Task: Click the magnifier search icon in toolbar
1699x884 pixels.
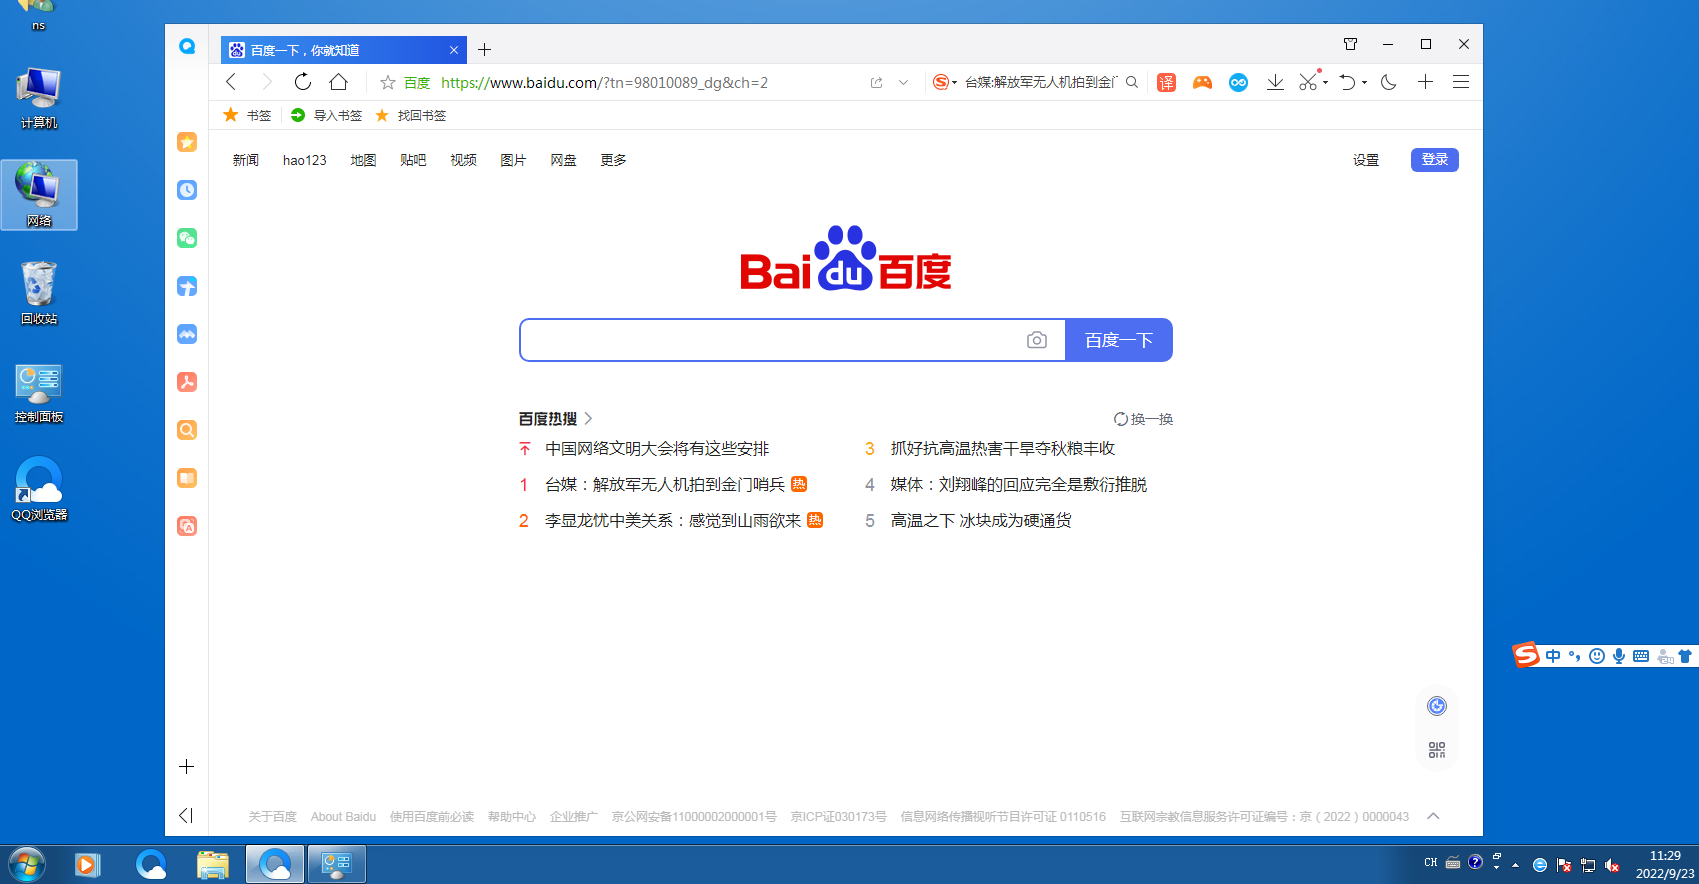Action: click(1132, 82)
